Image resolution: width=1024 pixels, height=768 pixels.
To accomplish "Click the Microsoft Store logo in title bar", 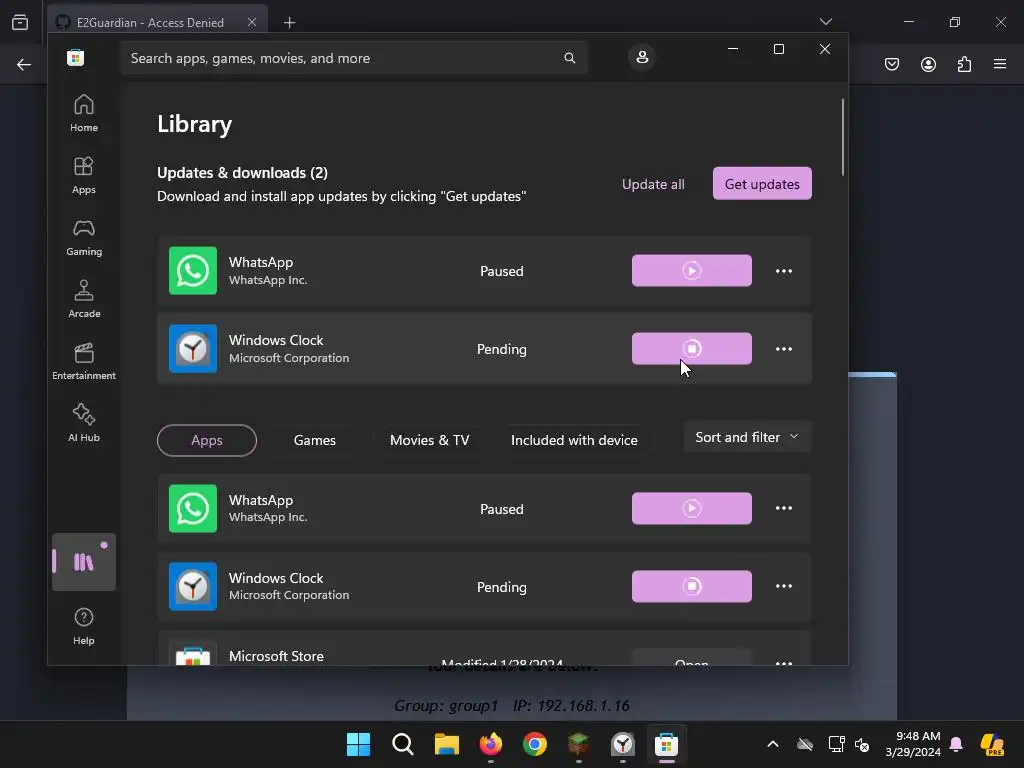I will [75, 57].
